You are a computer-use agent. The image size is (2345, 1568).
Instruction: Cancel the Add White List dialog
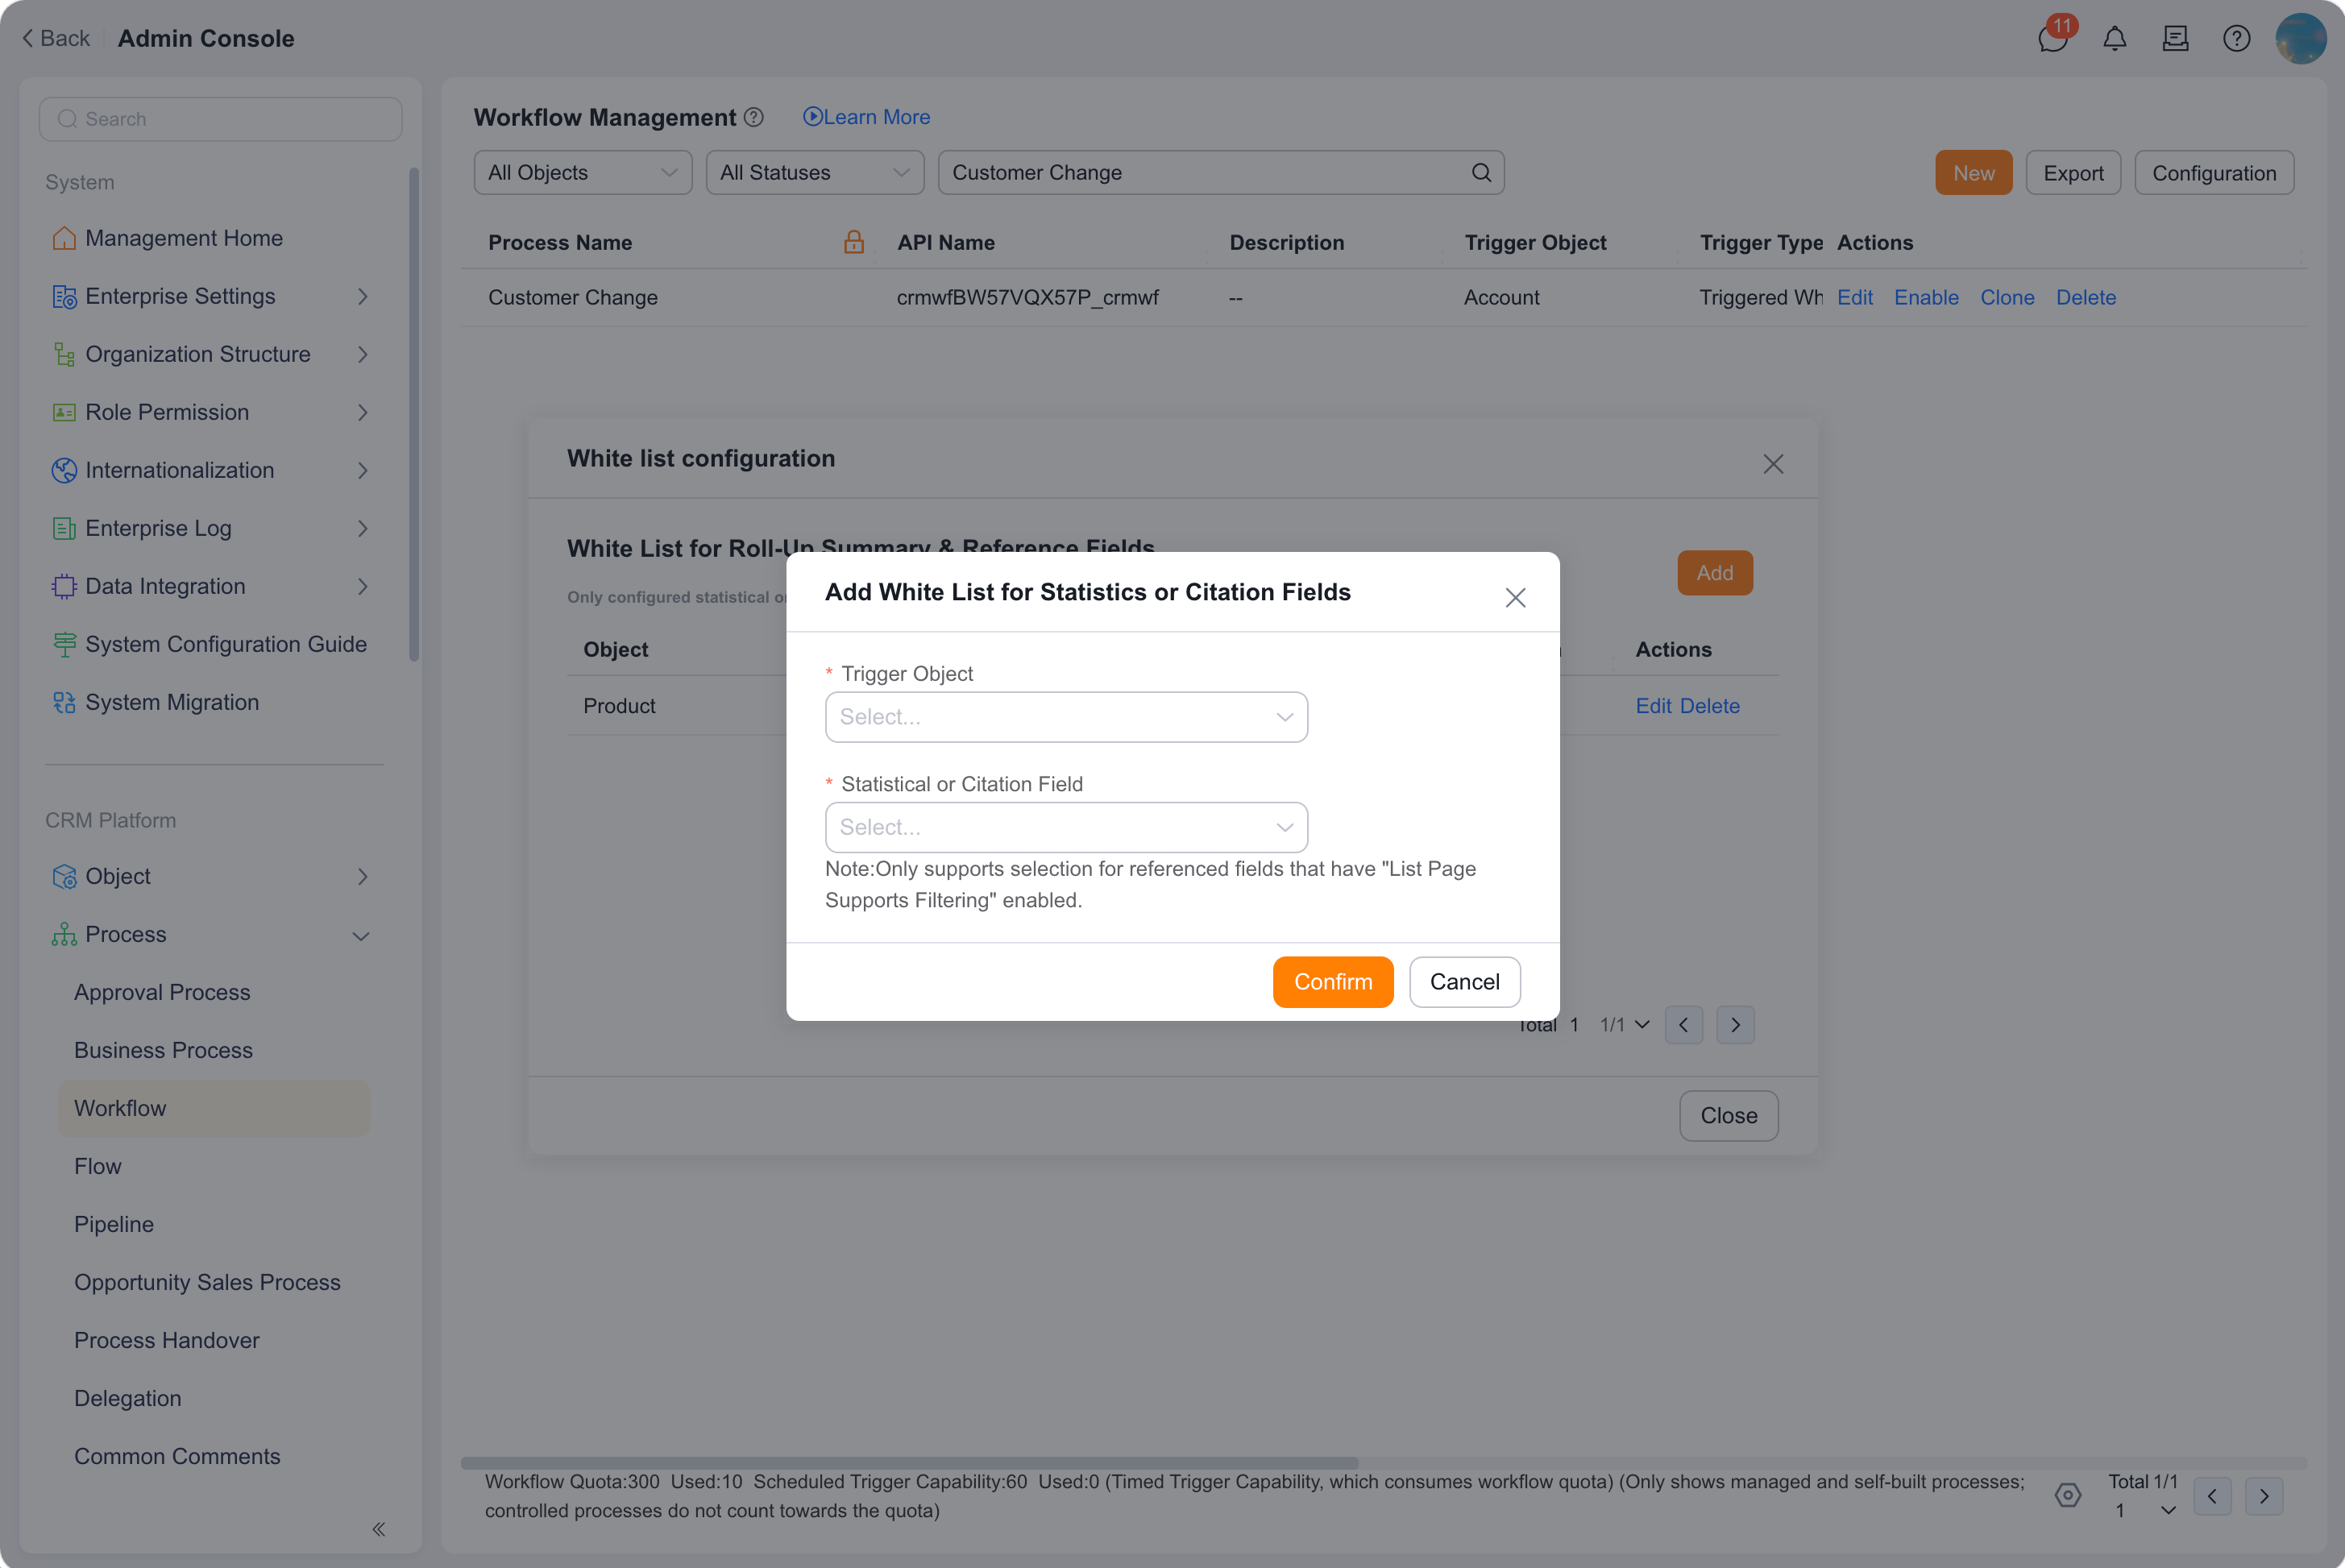(x=1464, y=982)
